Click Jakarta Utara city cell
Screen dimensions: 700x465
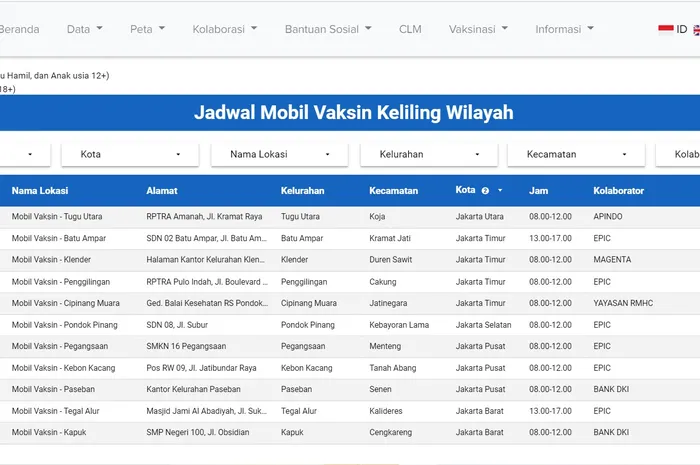[479, 216]
